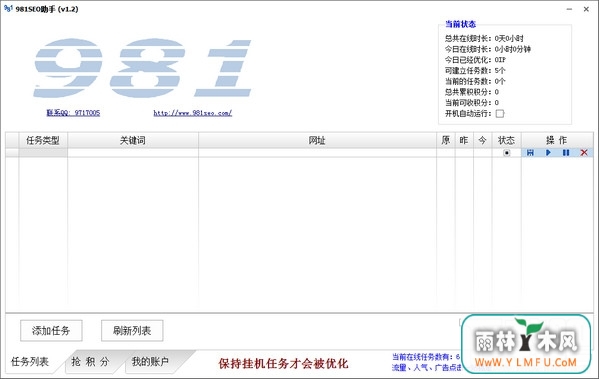Click the 当前可收积分 status line
The height and width of the screenshot is (379, 599).
tap(472, 102)
